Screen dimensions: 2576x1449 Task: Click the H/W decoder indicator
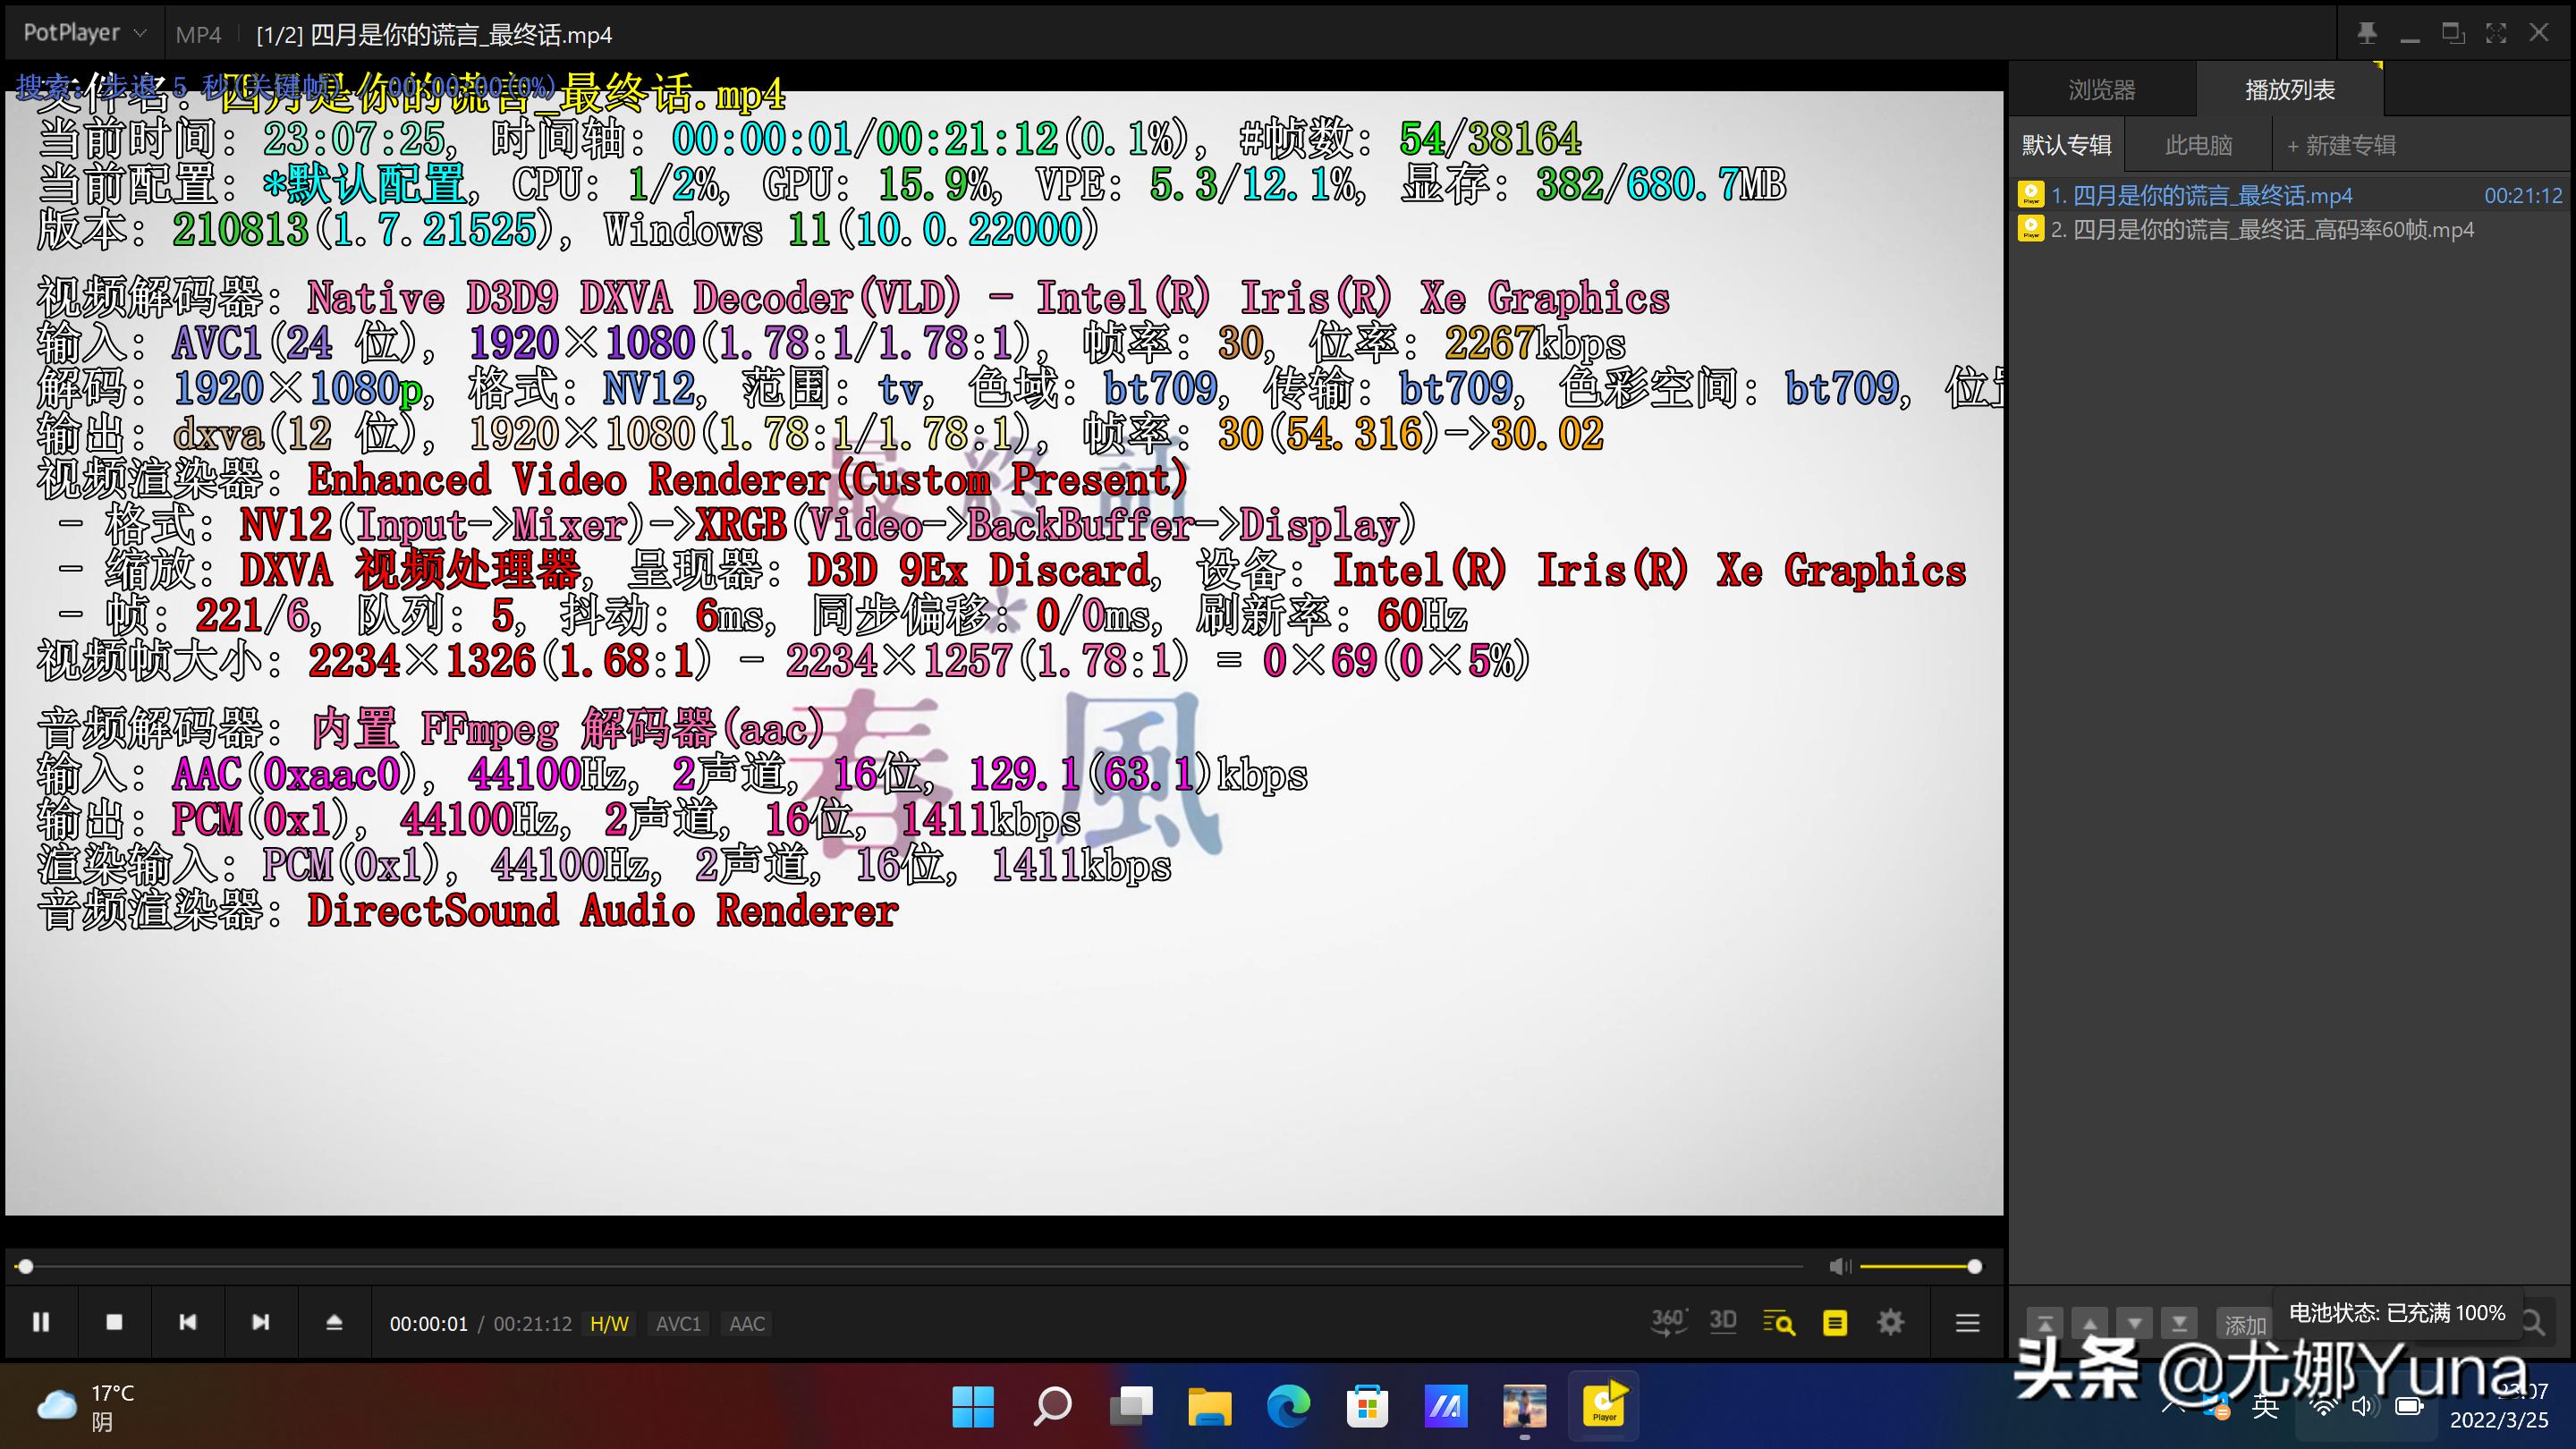pos(609,1324)
